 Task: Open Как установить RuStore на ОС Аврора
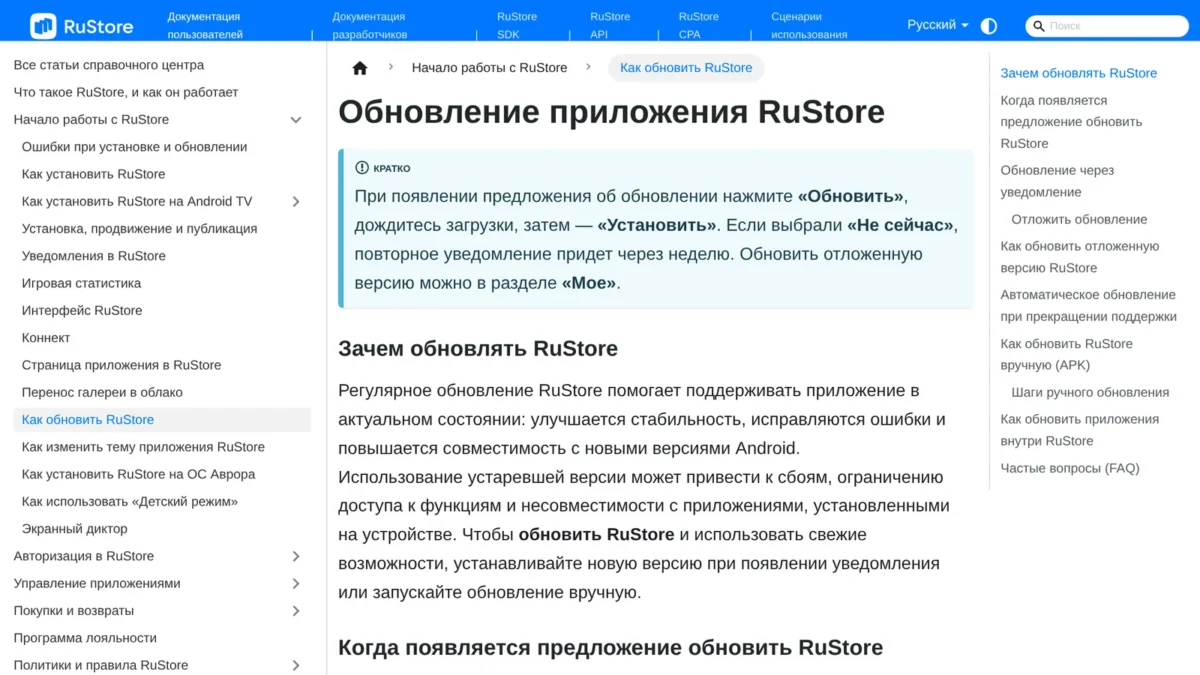tap(138, 474)
